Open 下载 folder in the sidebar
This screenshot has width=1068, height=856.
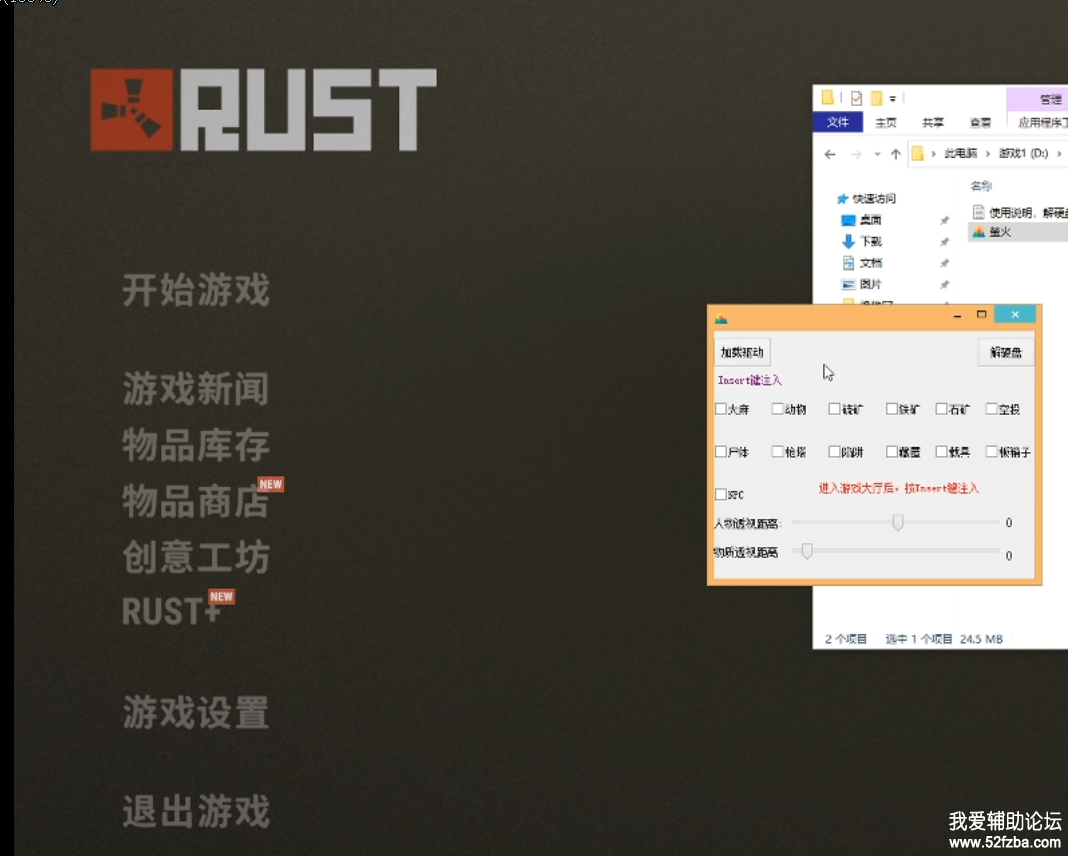[869, 241]
